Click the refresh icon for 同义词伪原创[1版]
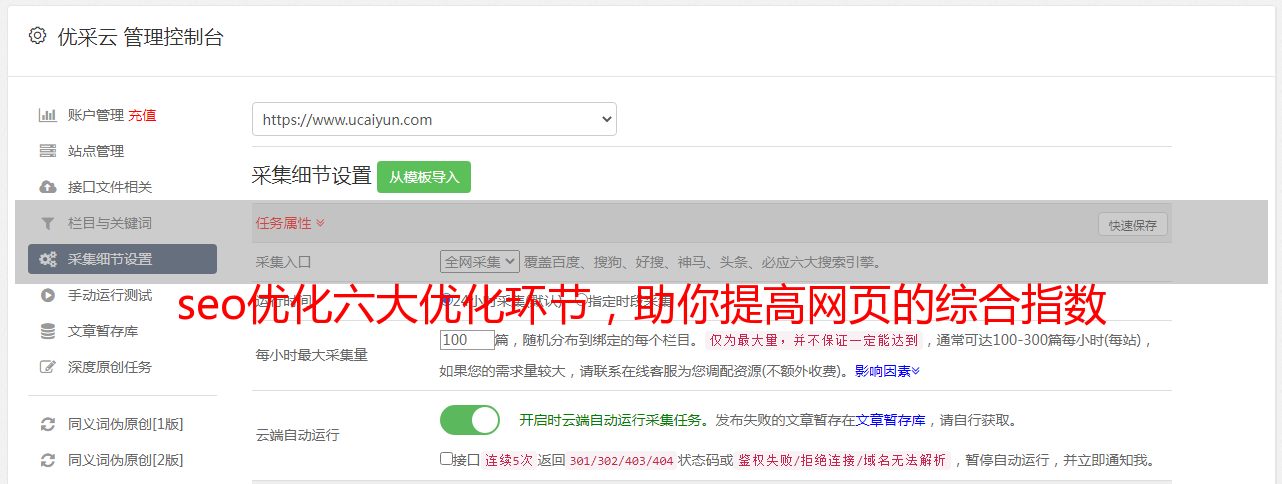The width and height of the screenshot is (1282, 484). coord(47,424)
